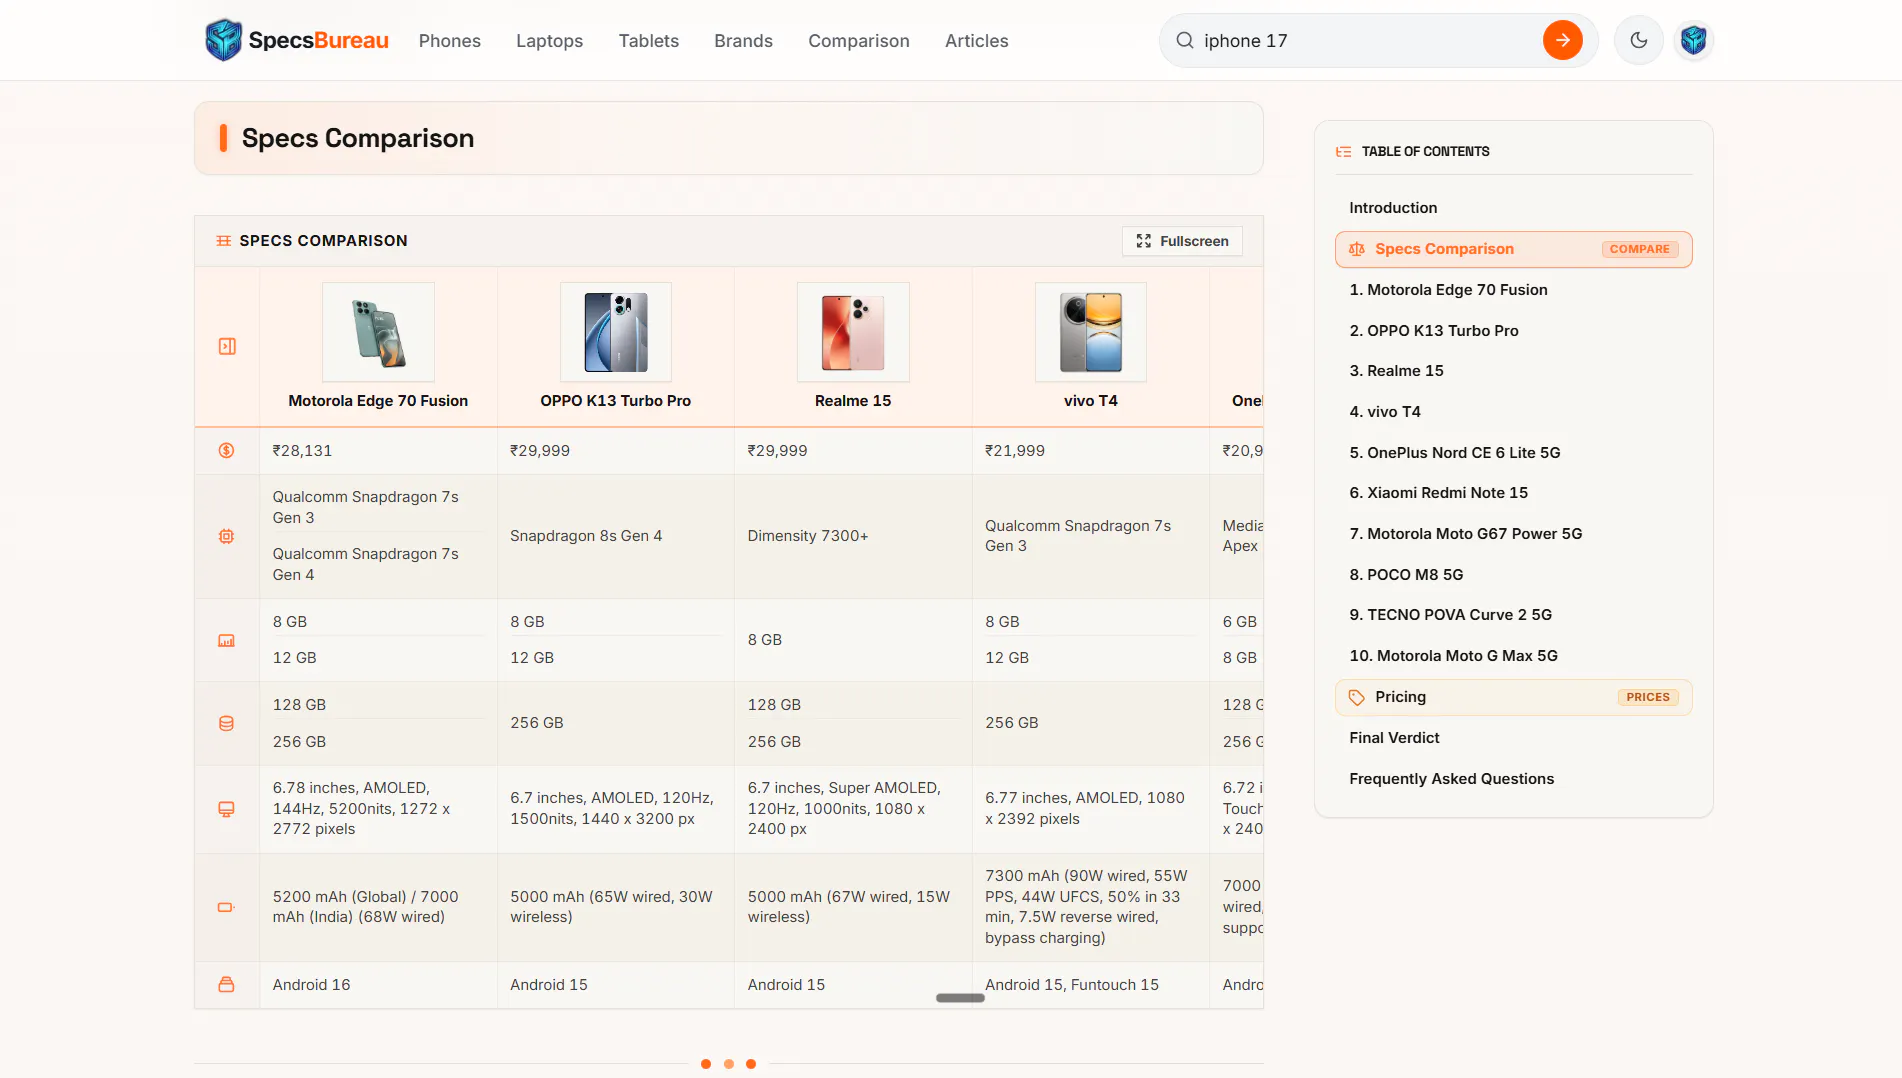Go to 1. Motorola Edge 70 Fusion

pos(1448,290)
